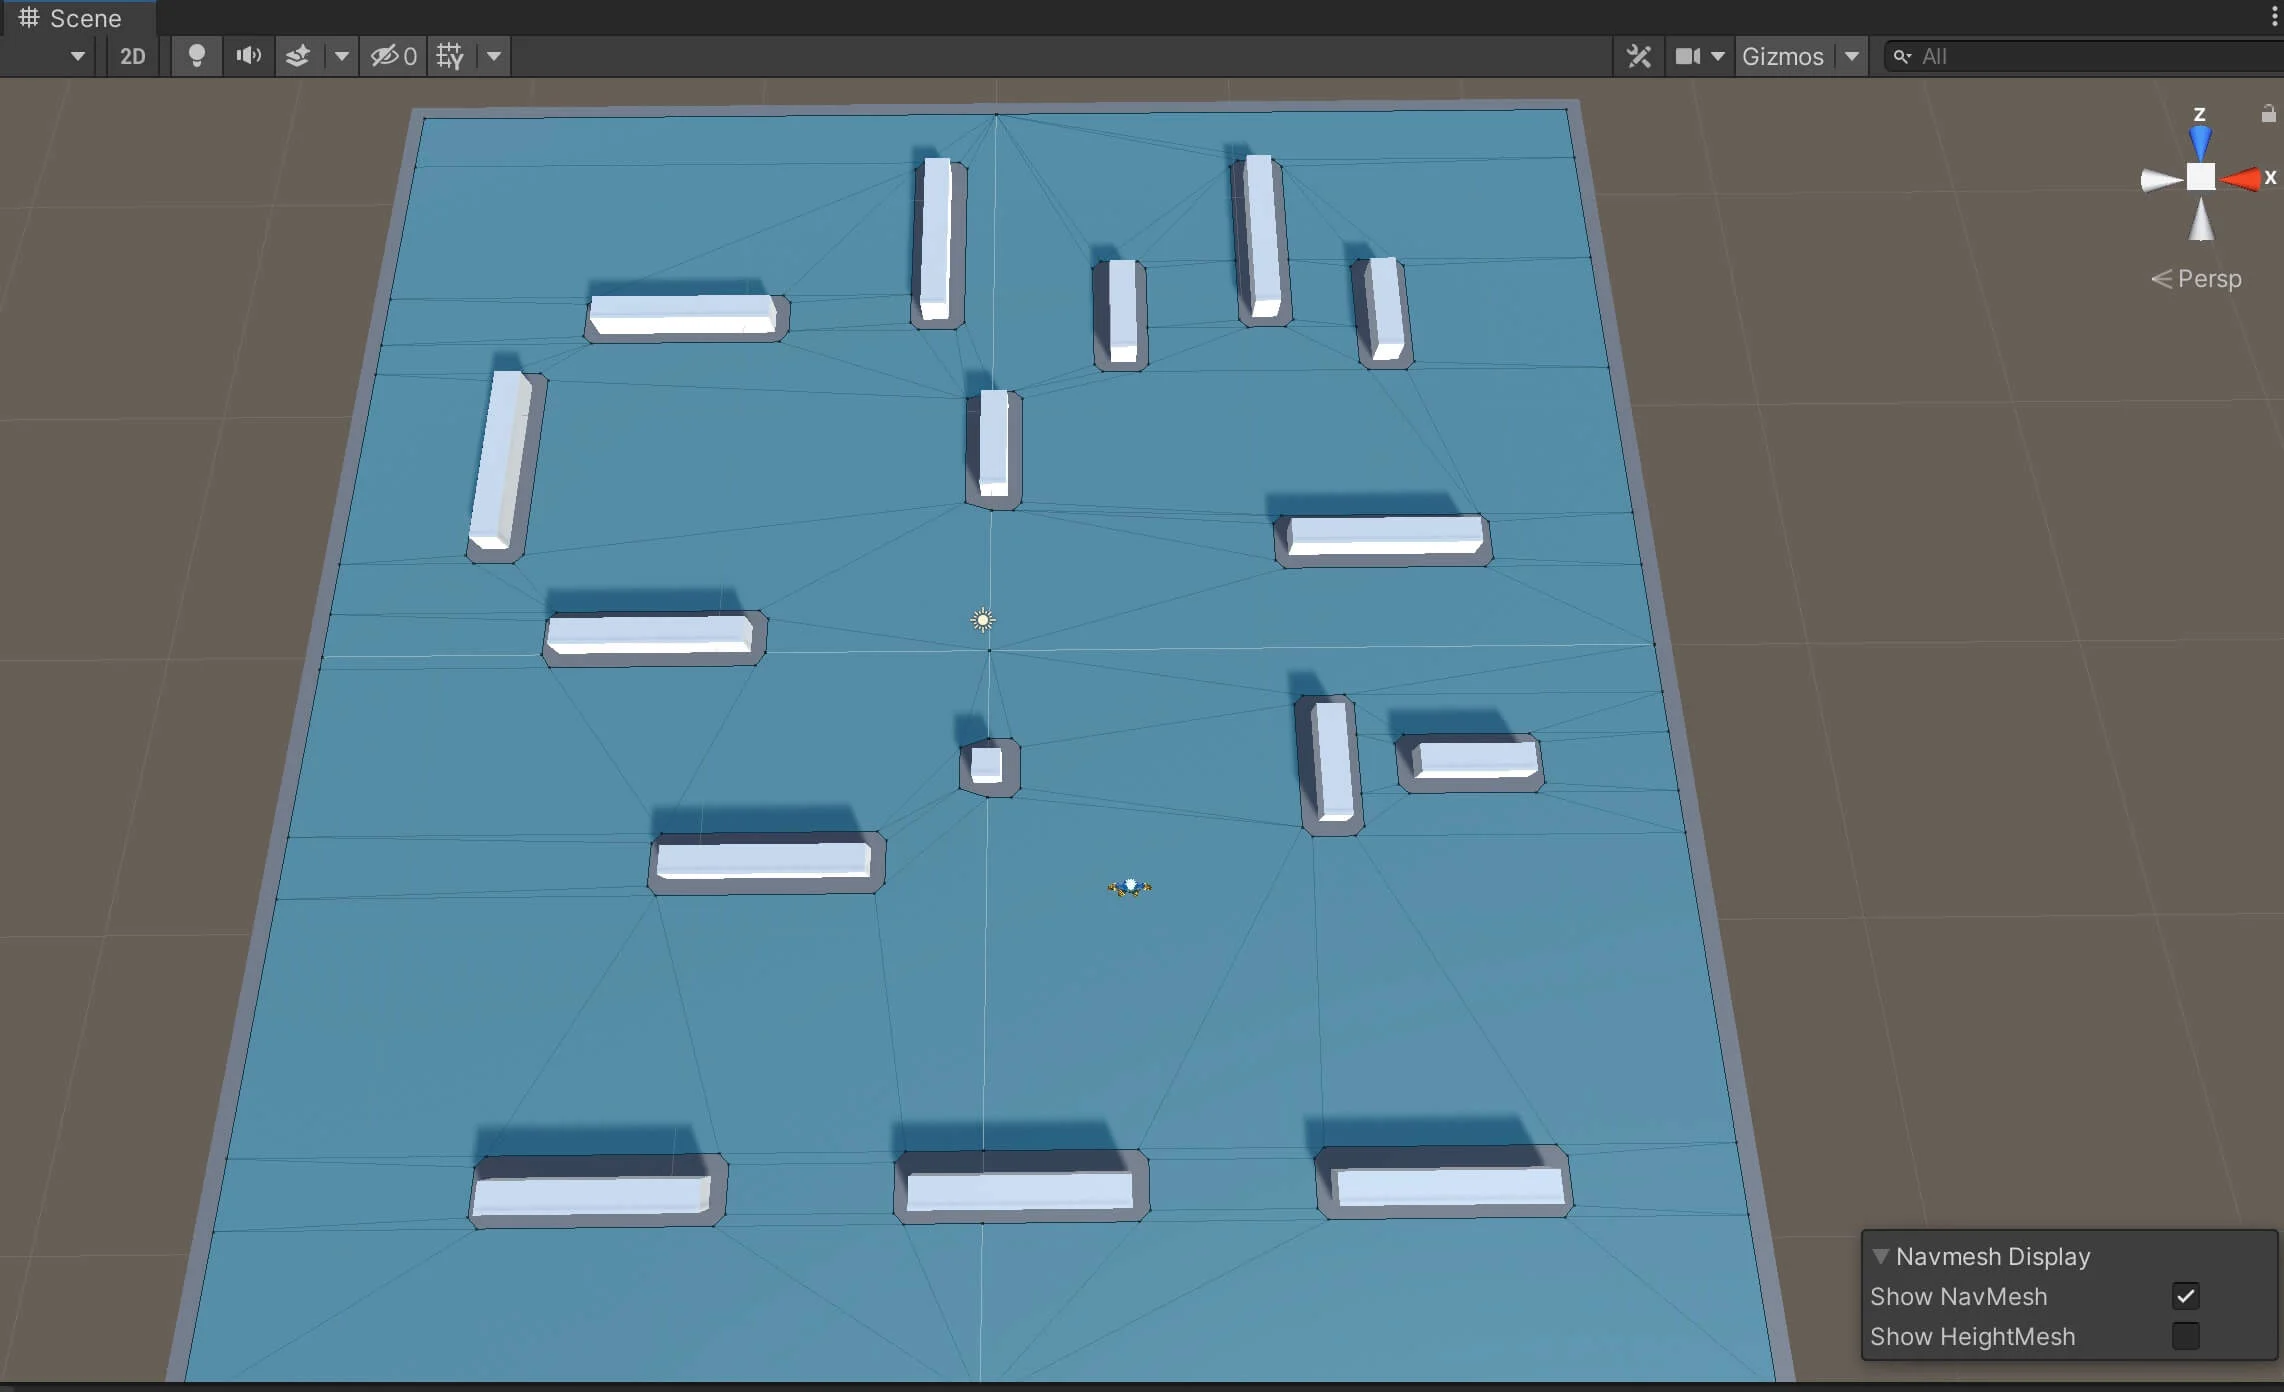The width and height of the screenshot is (2284, 1392).
Task: Open effects dropdown arrow
Action: (x=341, y=56)
